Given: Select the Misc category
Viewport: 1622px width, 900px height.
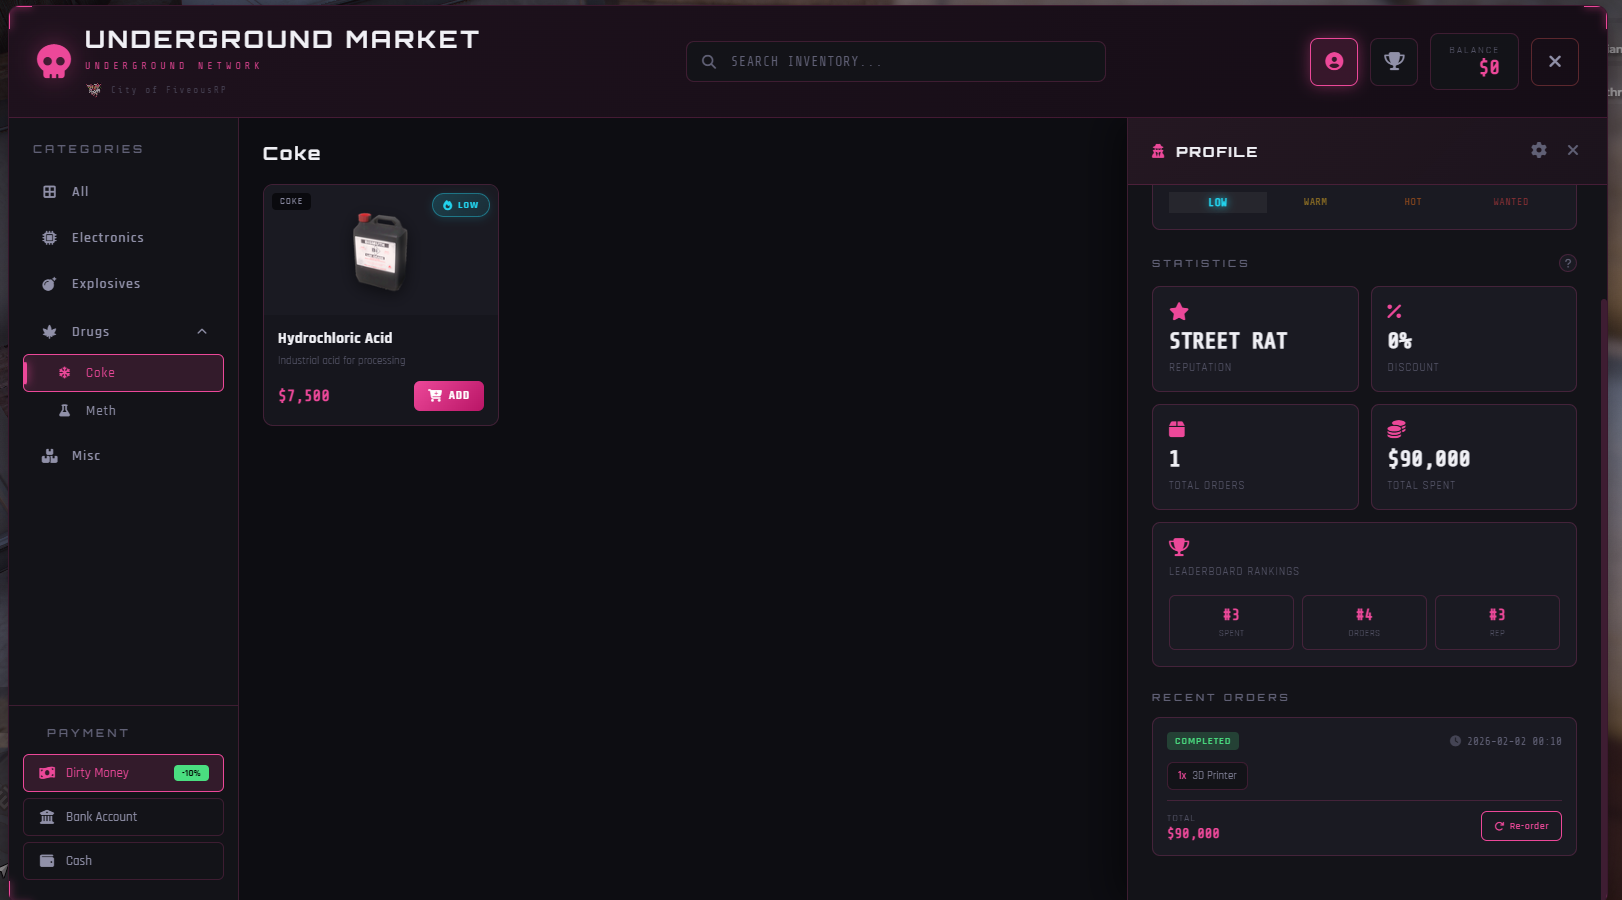Looking at the screenshot, I should pos(124,456).
